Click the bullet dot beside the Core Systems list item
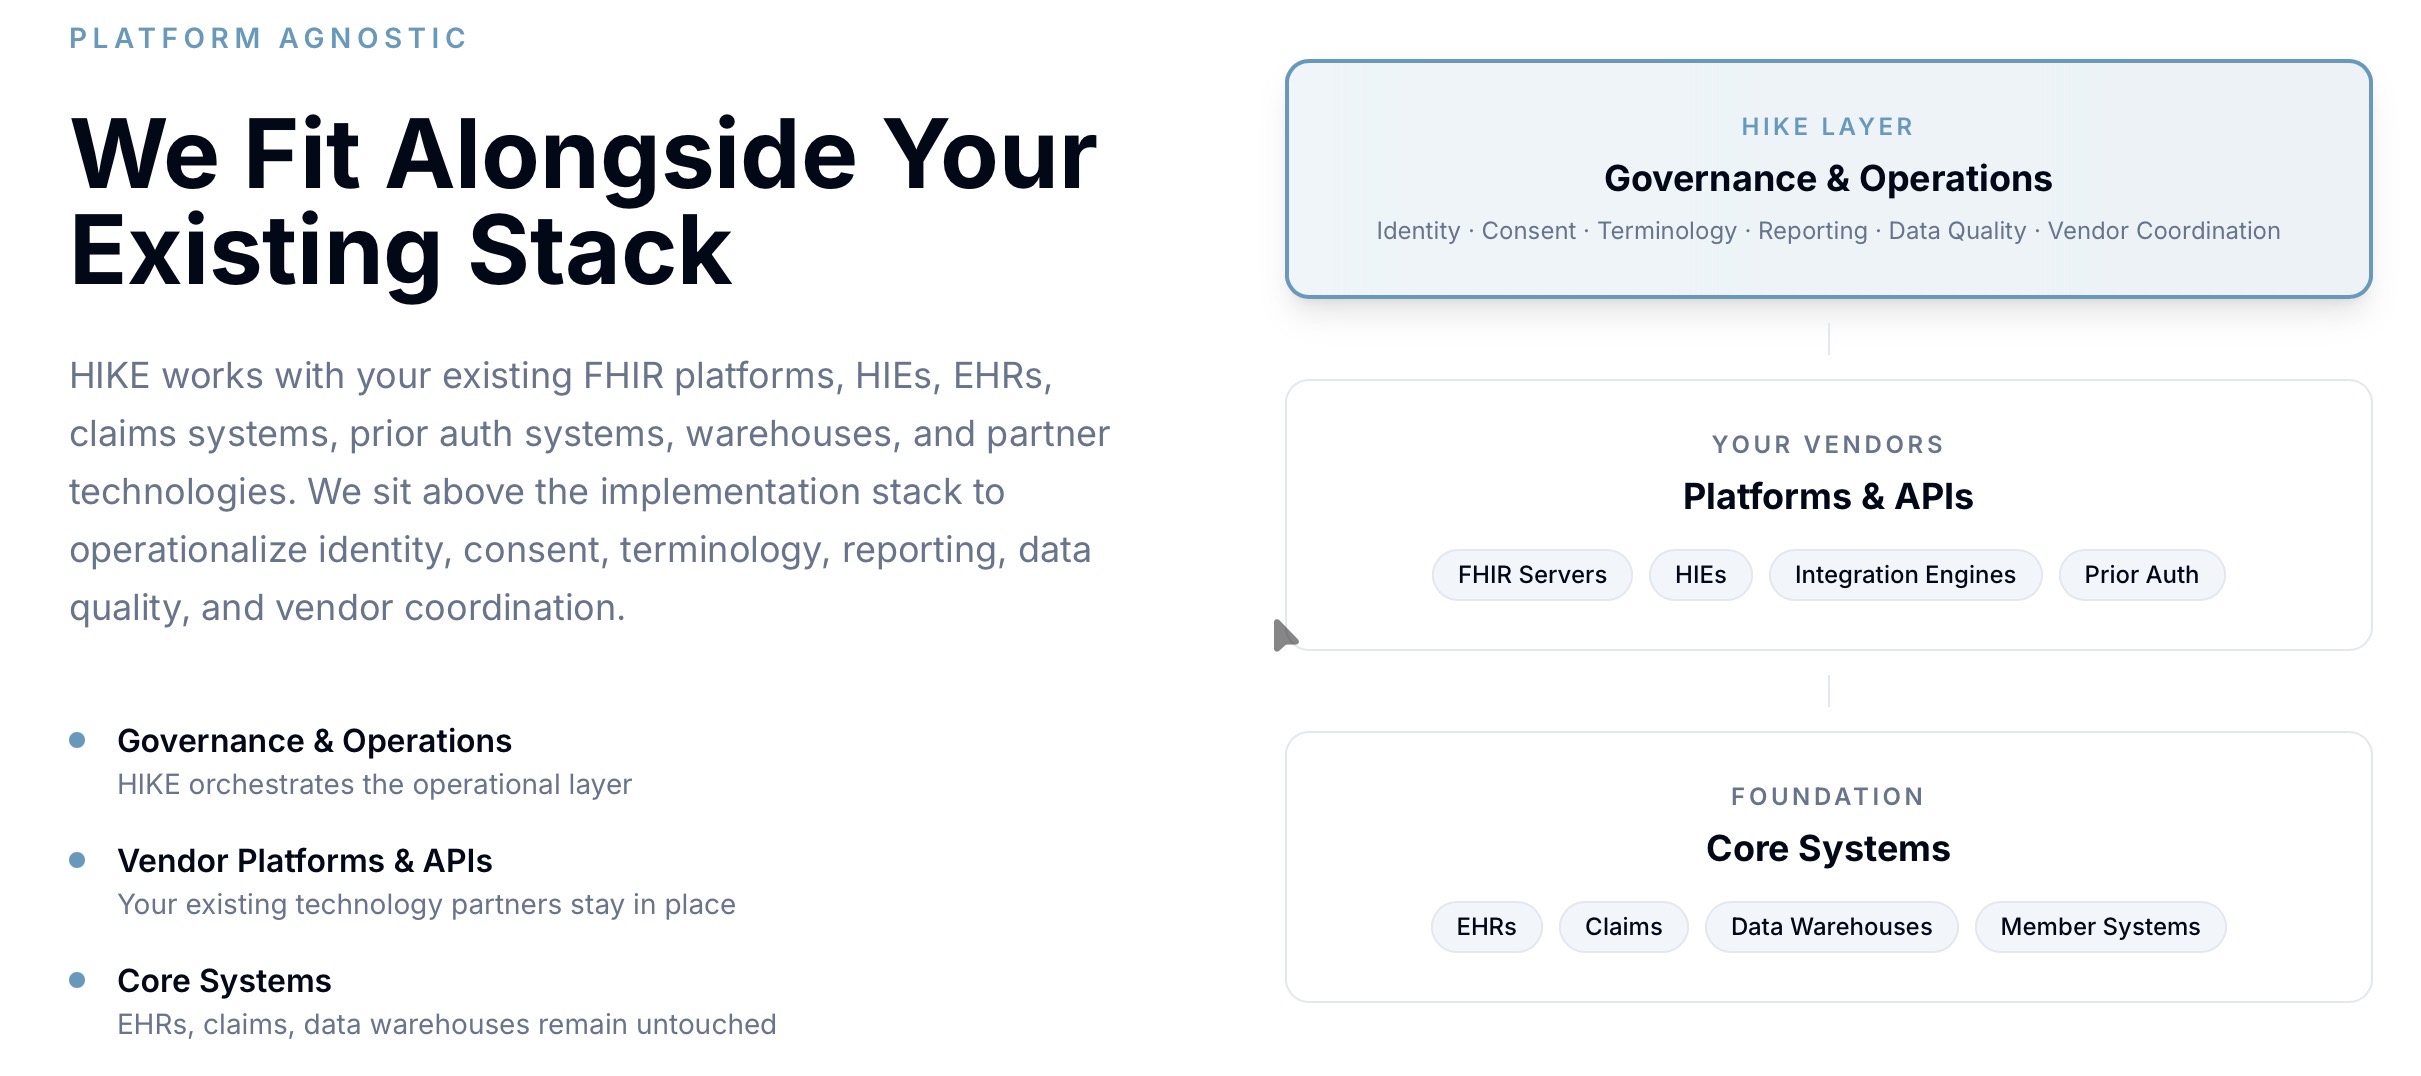This screenshot has height=1076, width=2421. tap(77, 980)
